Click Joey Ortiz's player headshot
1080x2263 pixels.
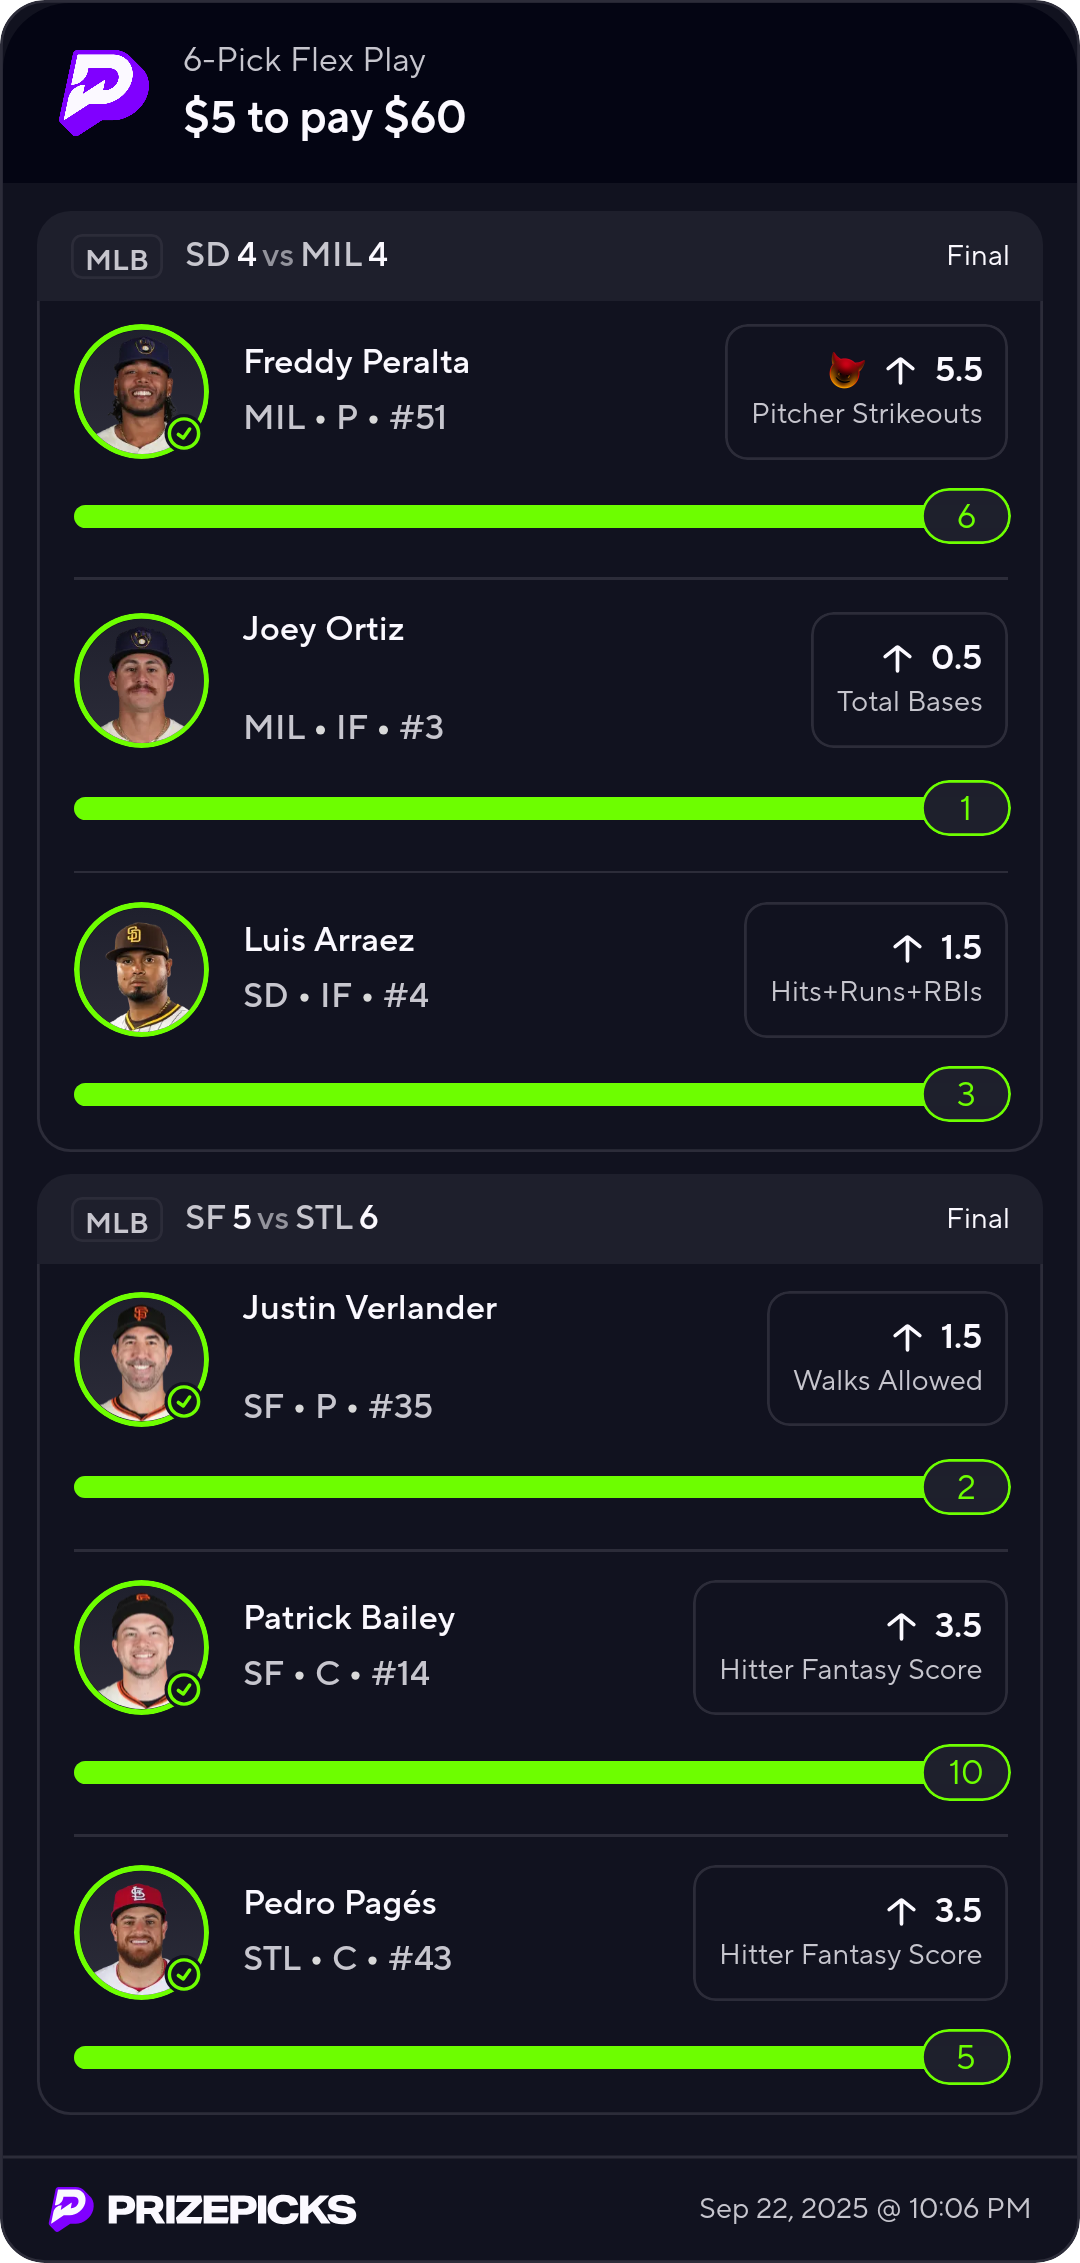(142, 681)
